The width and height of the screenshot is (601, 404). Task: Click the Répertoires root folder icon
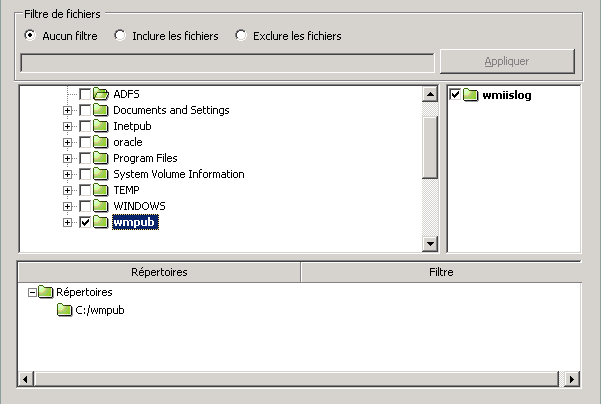click(46, 292)
